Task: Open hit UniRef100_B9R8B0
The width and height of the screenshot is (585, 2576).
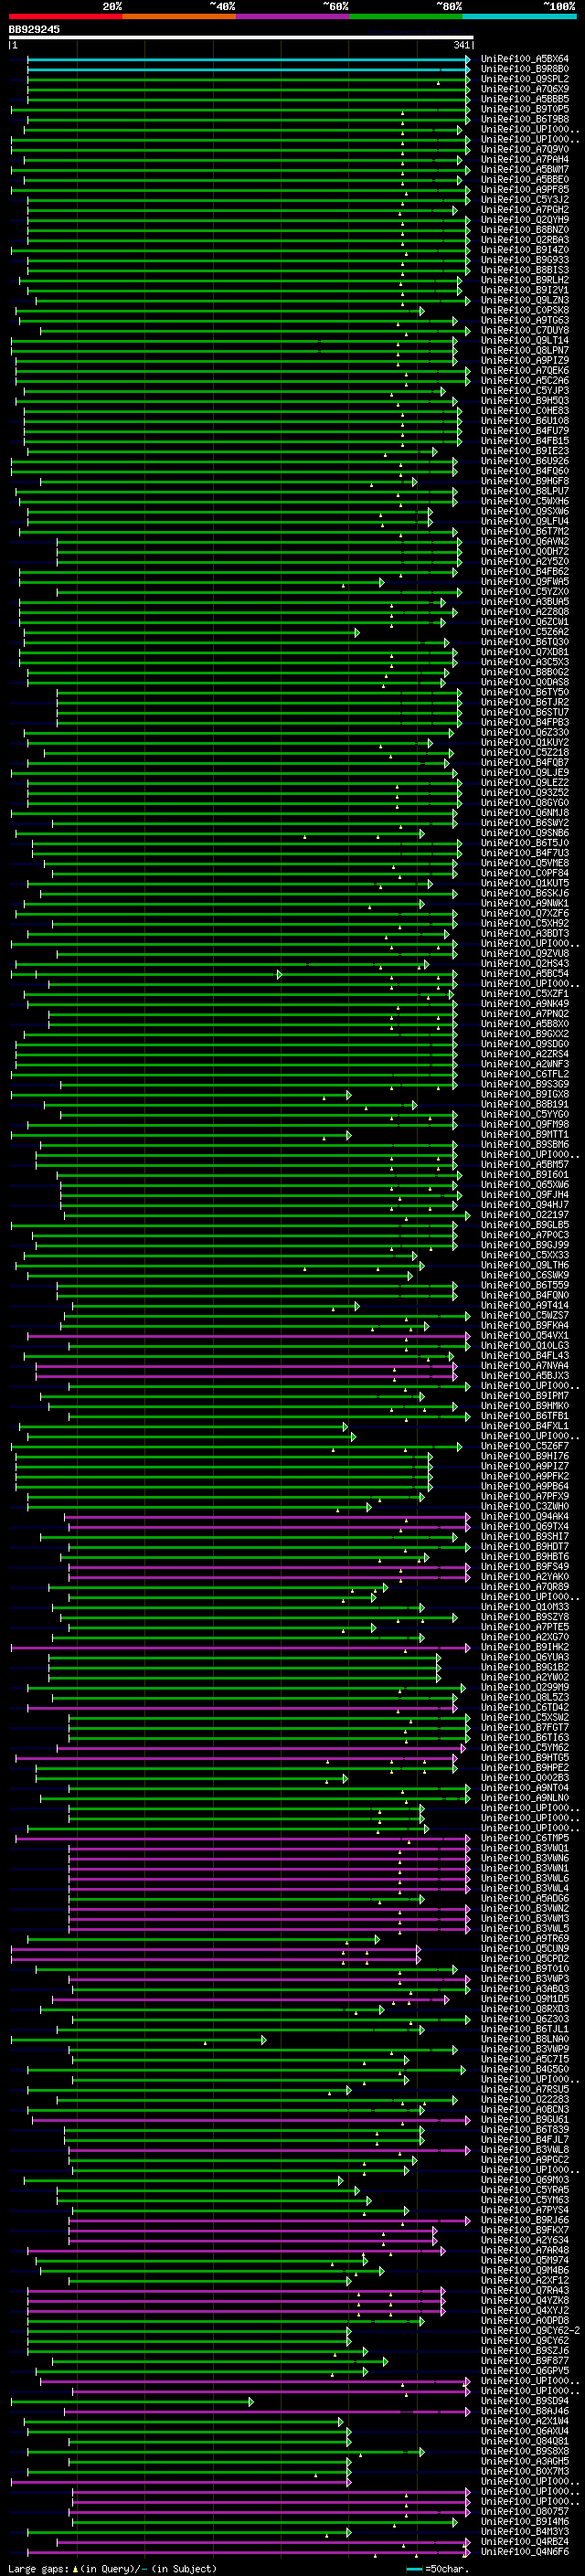Action: (525, 69)
